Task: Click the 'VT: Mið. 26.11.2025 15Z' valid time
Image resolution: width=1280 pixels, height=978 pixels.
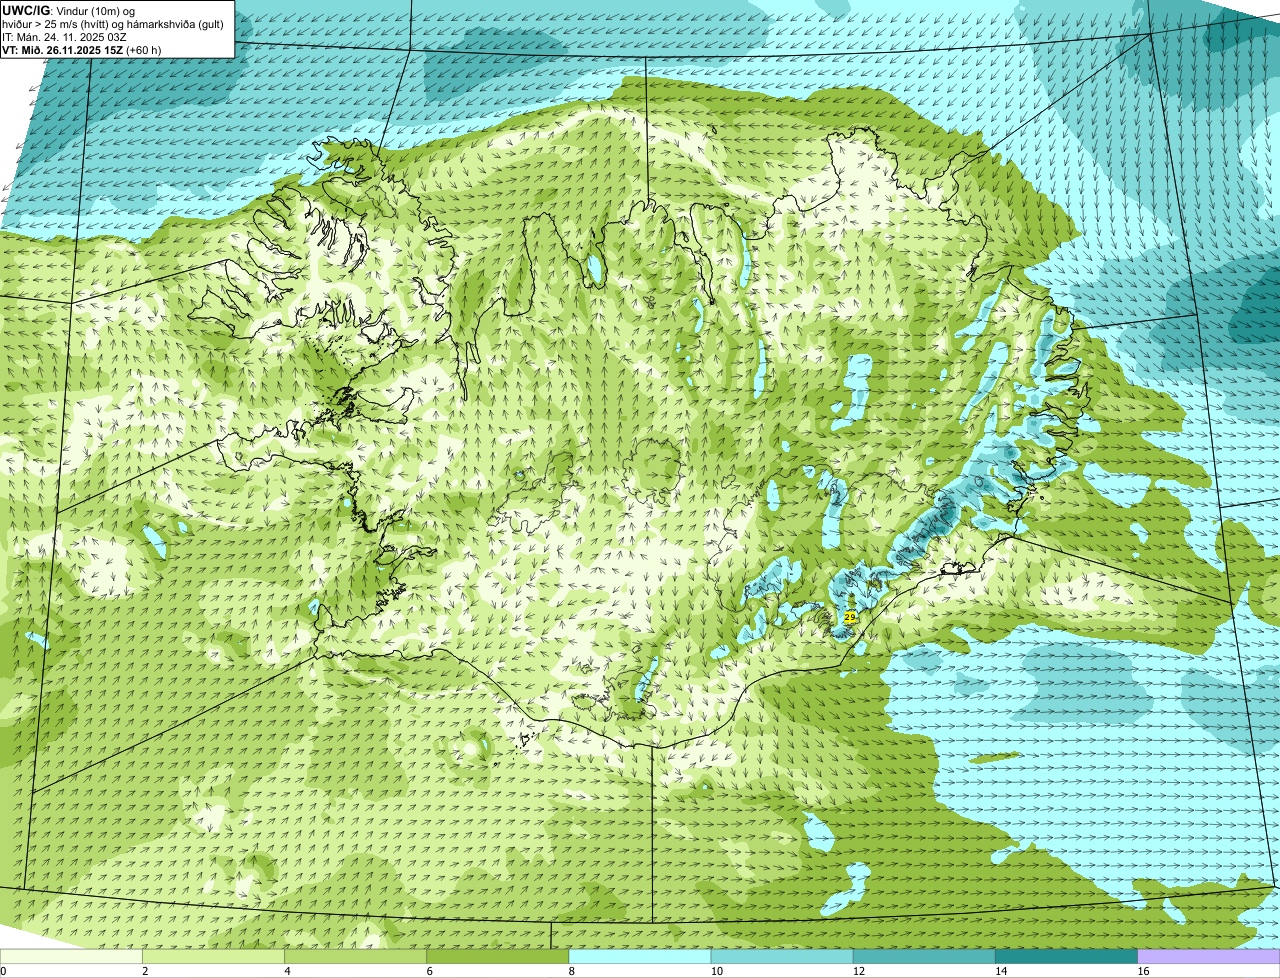Action: pyautogui.click(x=63, y=50)
